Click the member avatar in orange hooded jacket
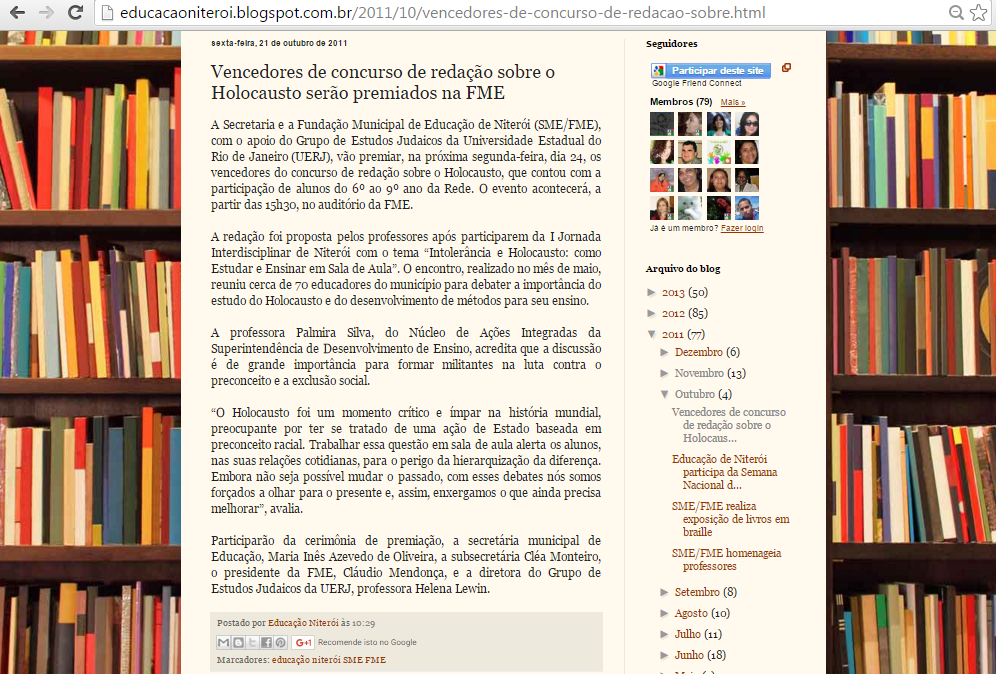The image size is (996, 674). (x=662, y=180)
